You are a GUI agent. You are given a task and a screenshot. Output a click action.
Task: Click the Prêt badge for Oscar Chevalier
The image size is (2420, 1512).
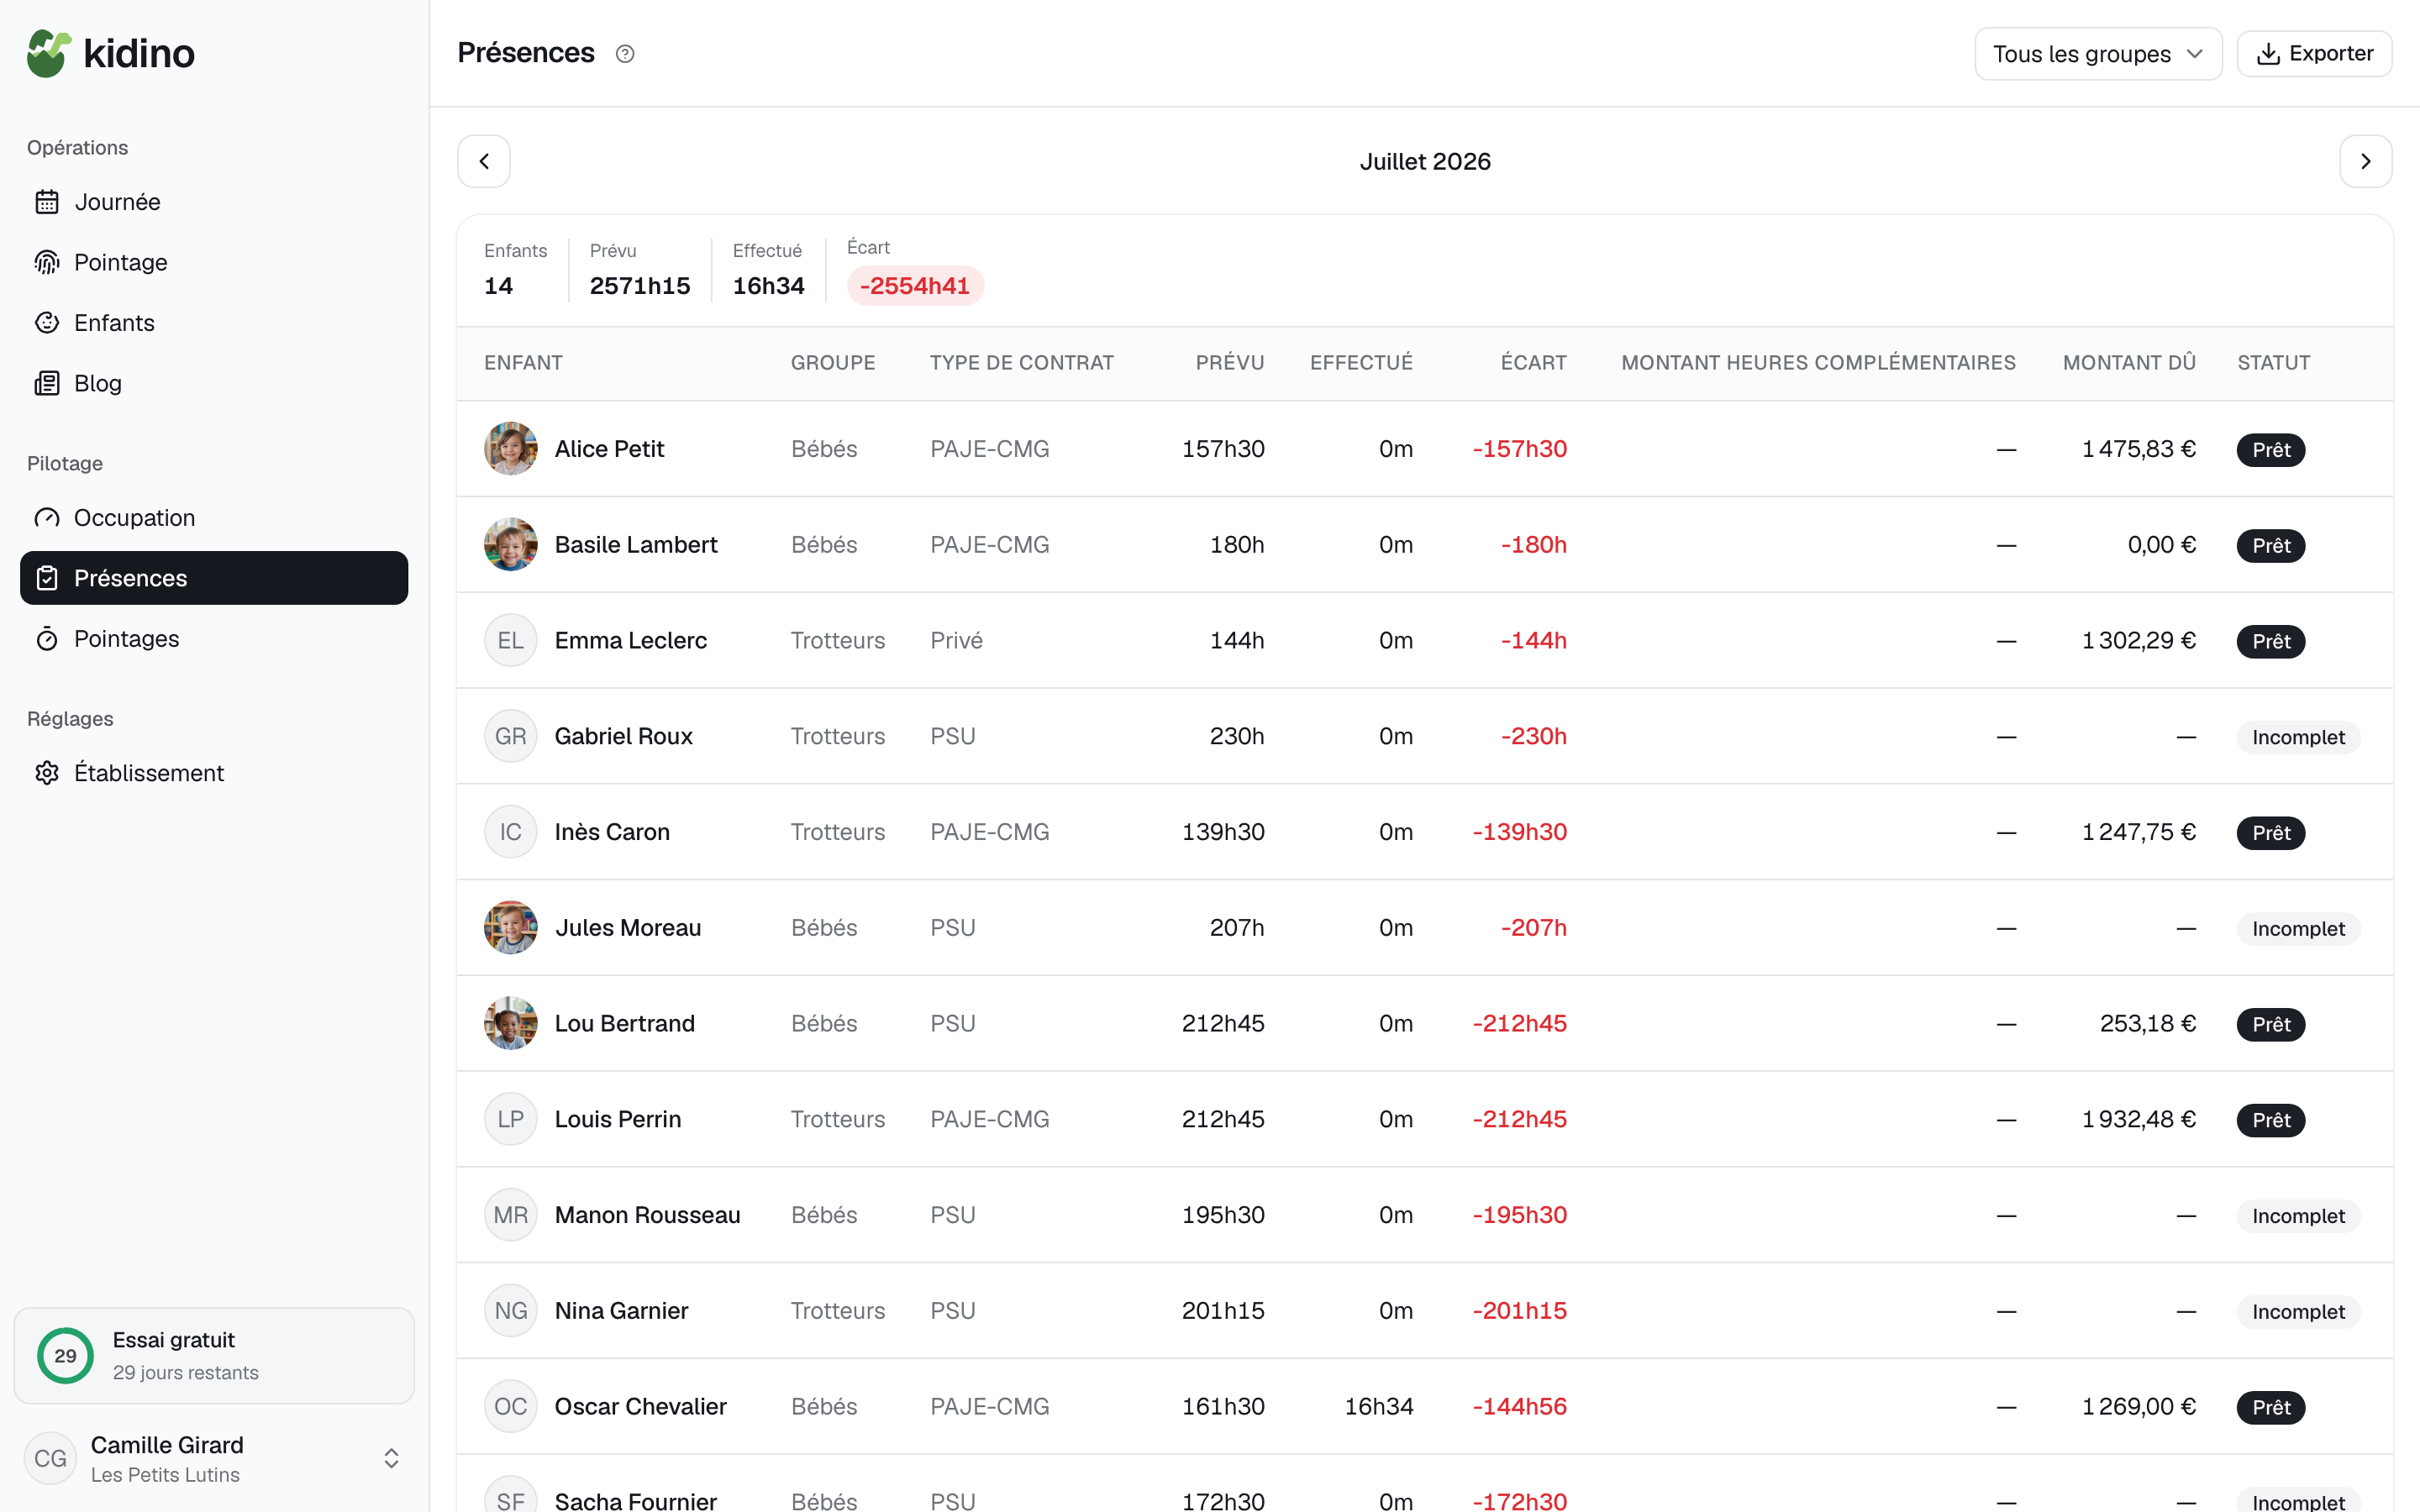(x=2270, y=1407)
